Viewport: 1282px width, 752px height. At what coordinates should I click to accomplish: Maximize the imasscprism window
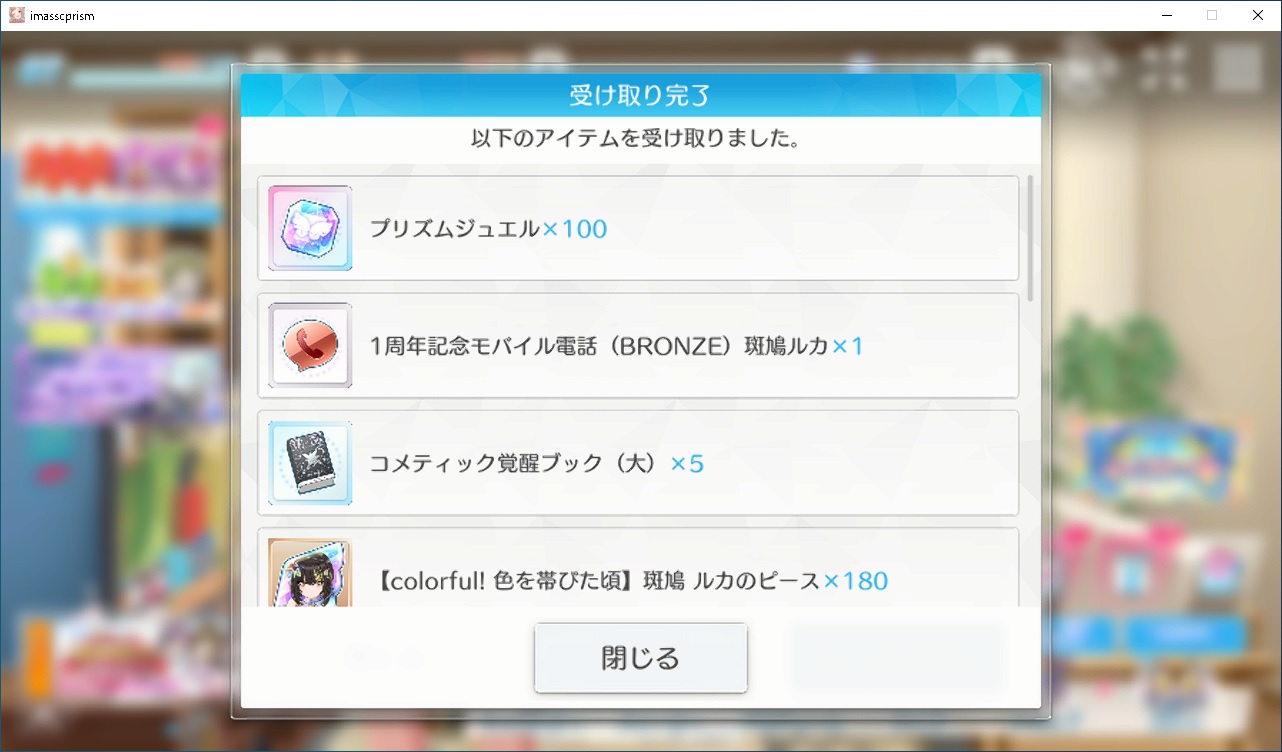pos(1212,15)
